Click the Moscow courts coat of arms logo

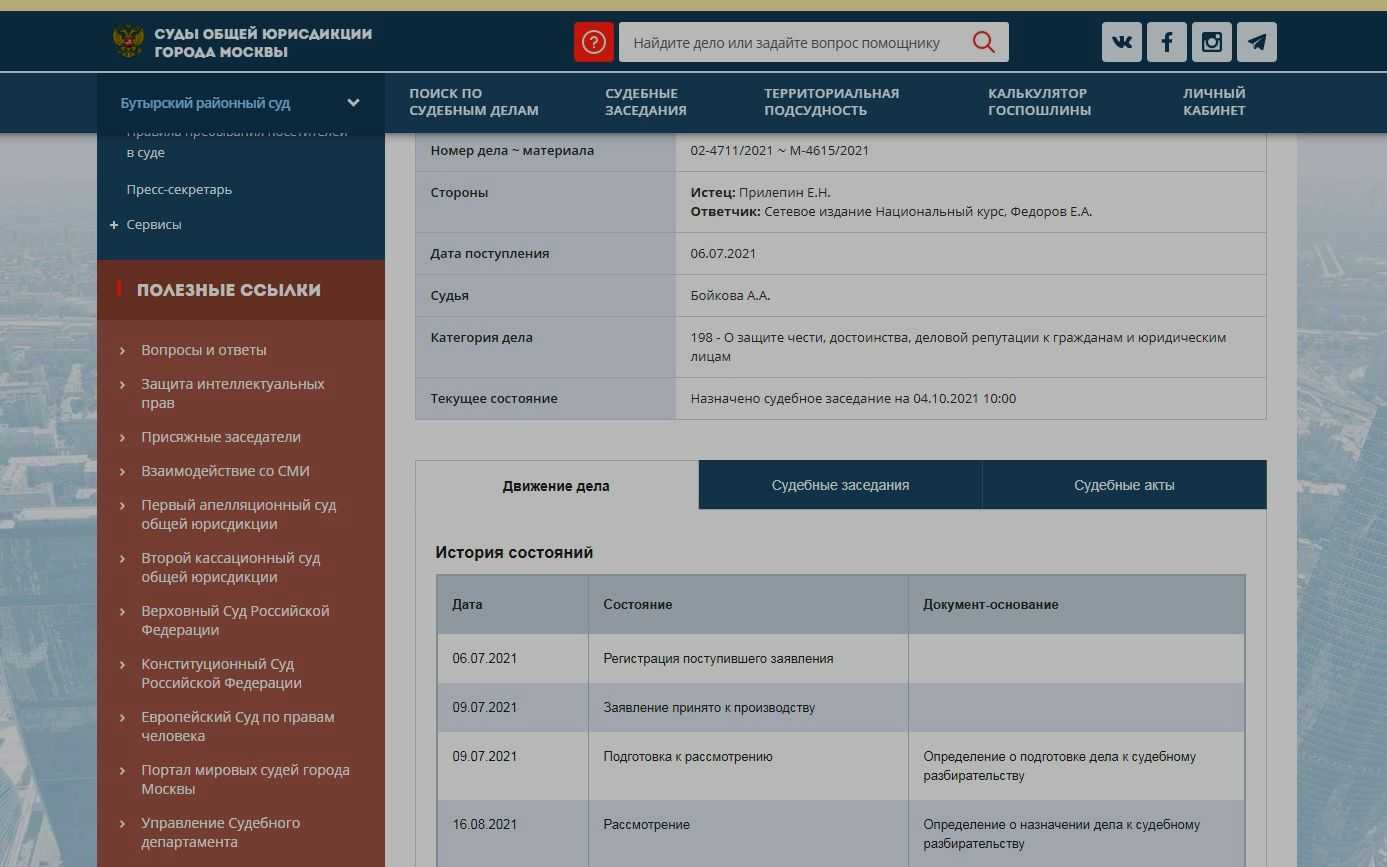pyautogui.click(x=128, y=42)
